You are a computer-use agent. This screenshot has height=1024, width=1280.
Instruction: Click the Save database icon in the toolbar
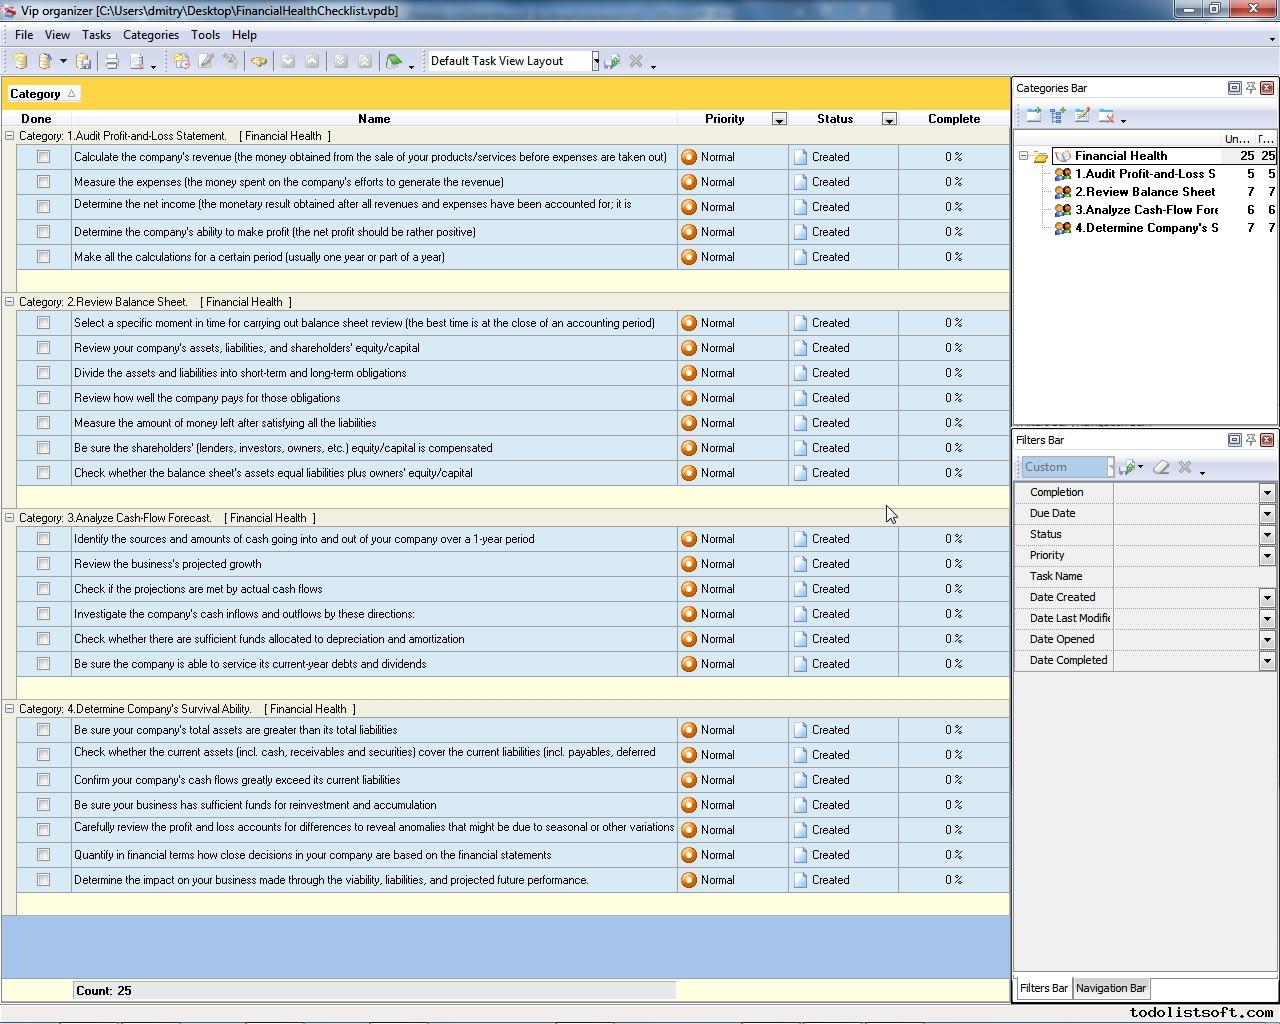coord(84,62)
